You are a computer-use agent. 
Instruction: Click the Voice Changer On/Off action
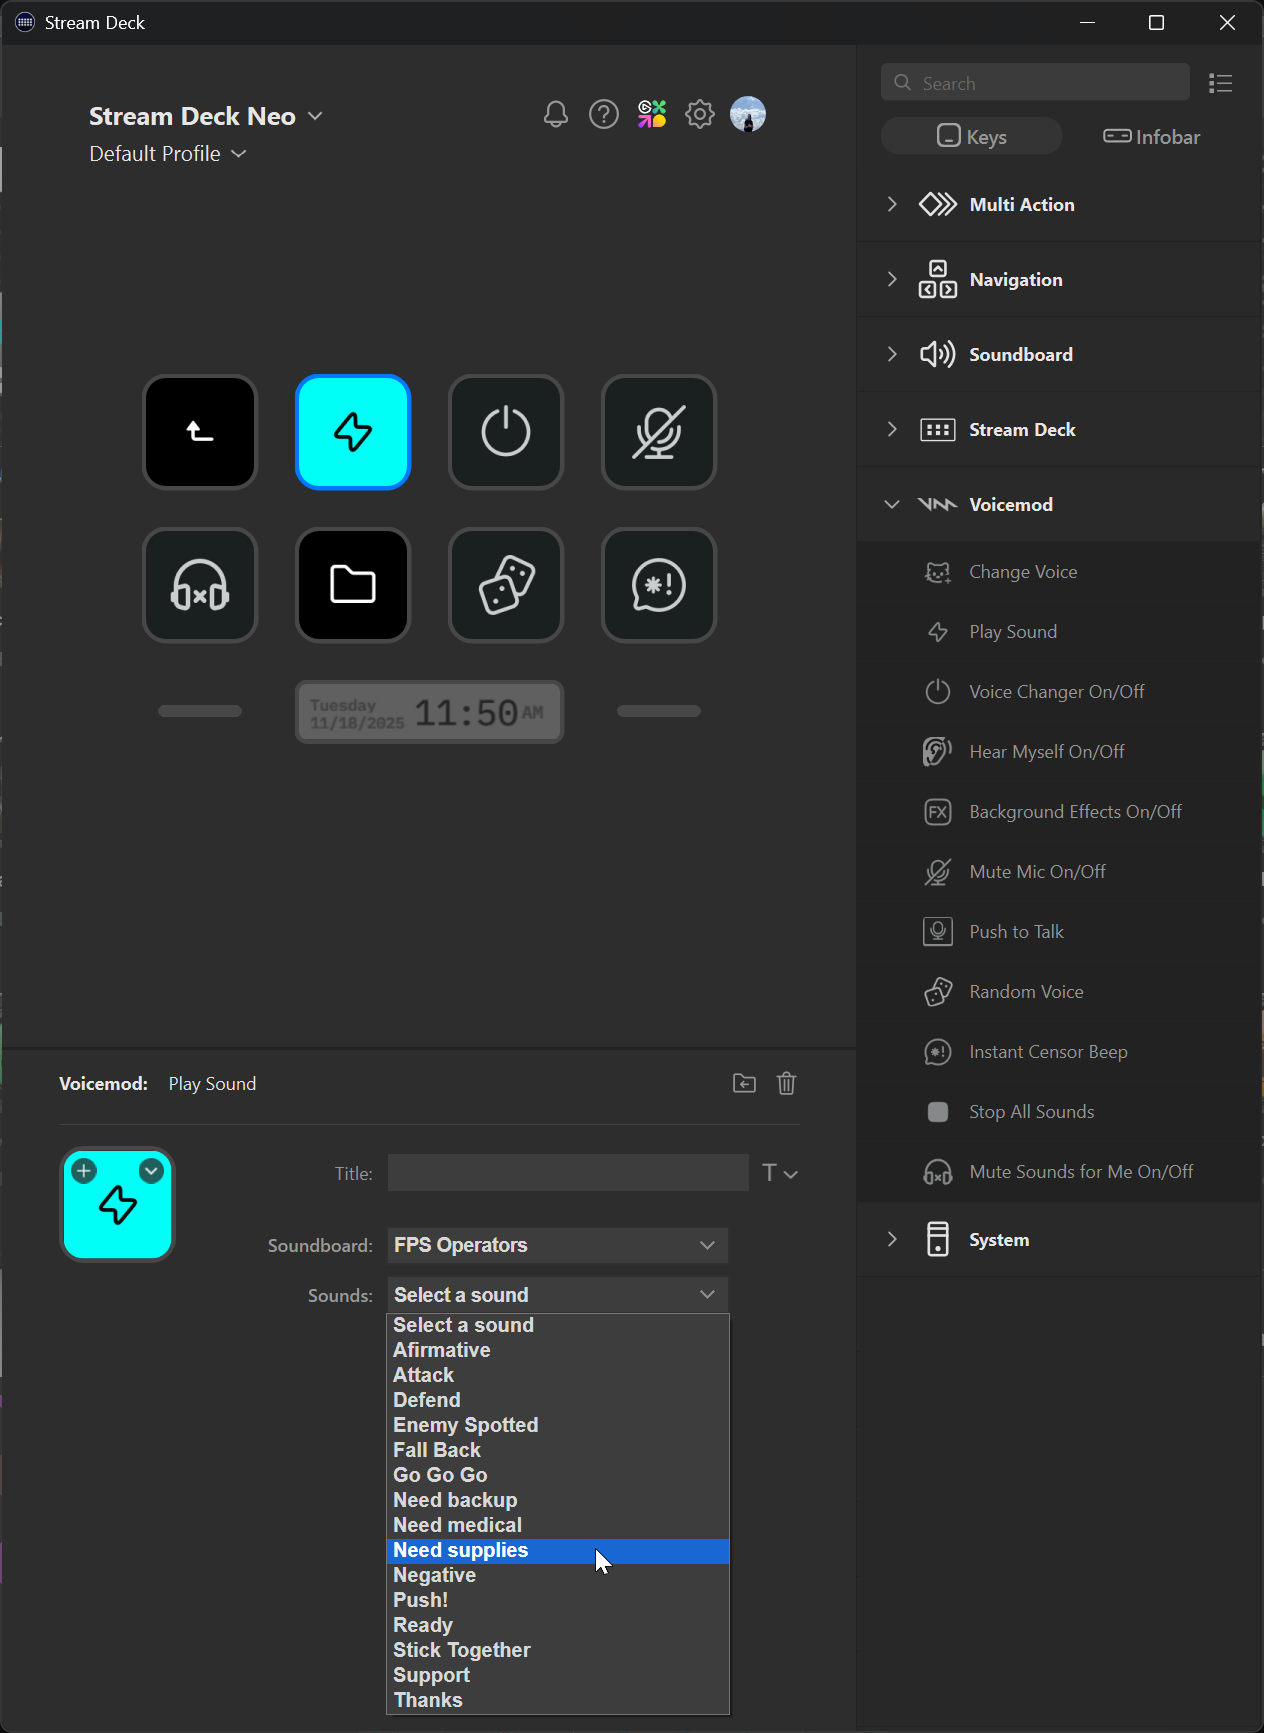coord(1060,692)
